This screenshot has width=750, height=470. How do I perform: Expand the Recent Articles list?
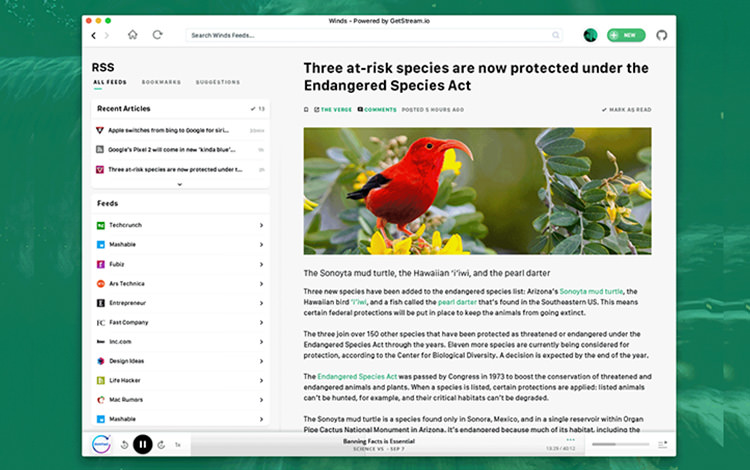(x=180, y=184)
